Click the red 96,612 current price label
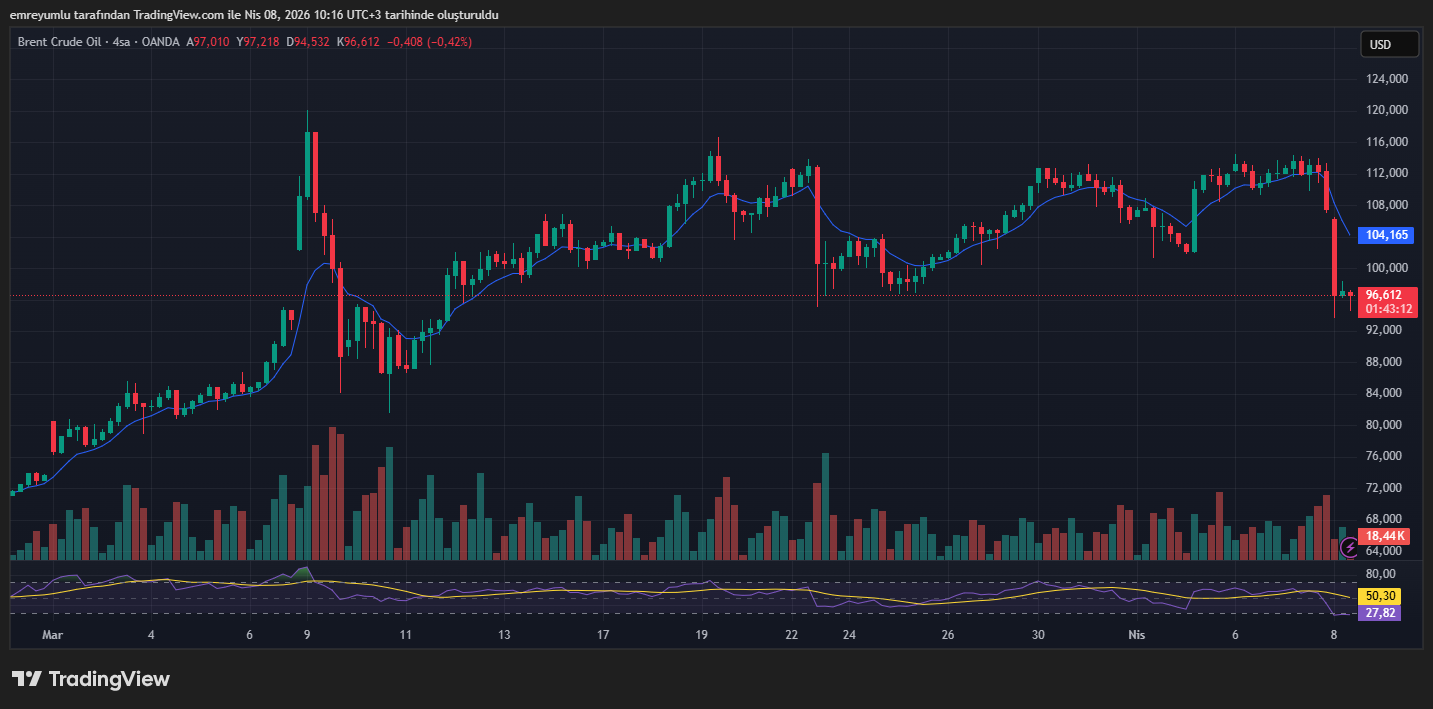The width and height of the screenshot is (1433, 709). (1385, 295)
